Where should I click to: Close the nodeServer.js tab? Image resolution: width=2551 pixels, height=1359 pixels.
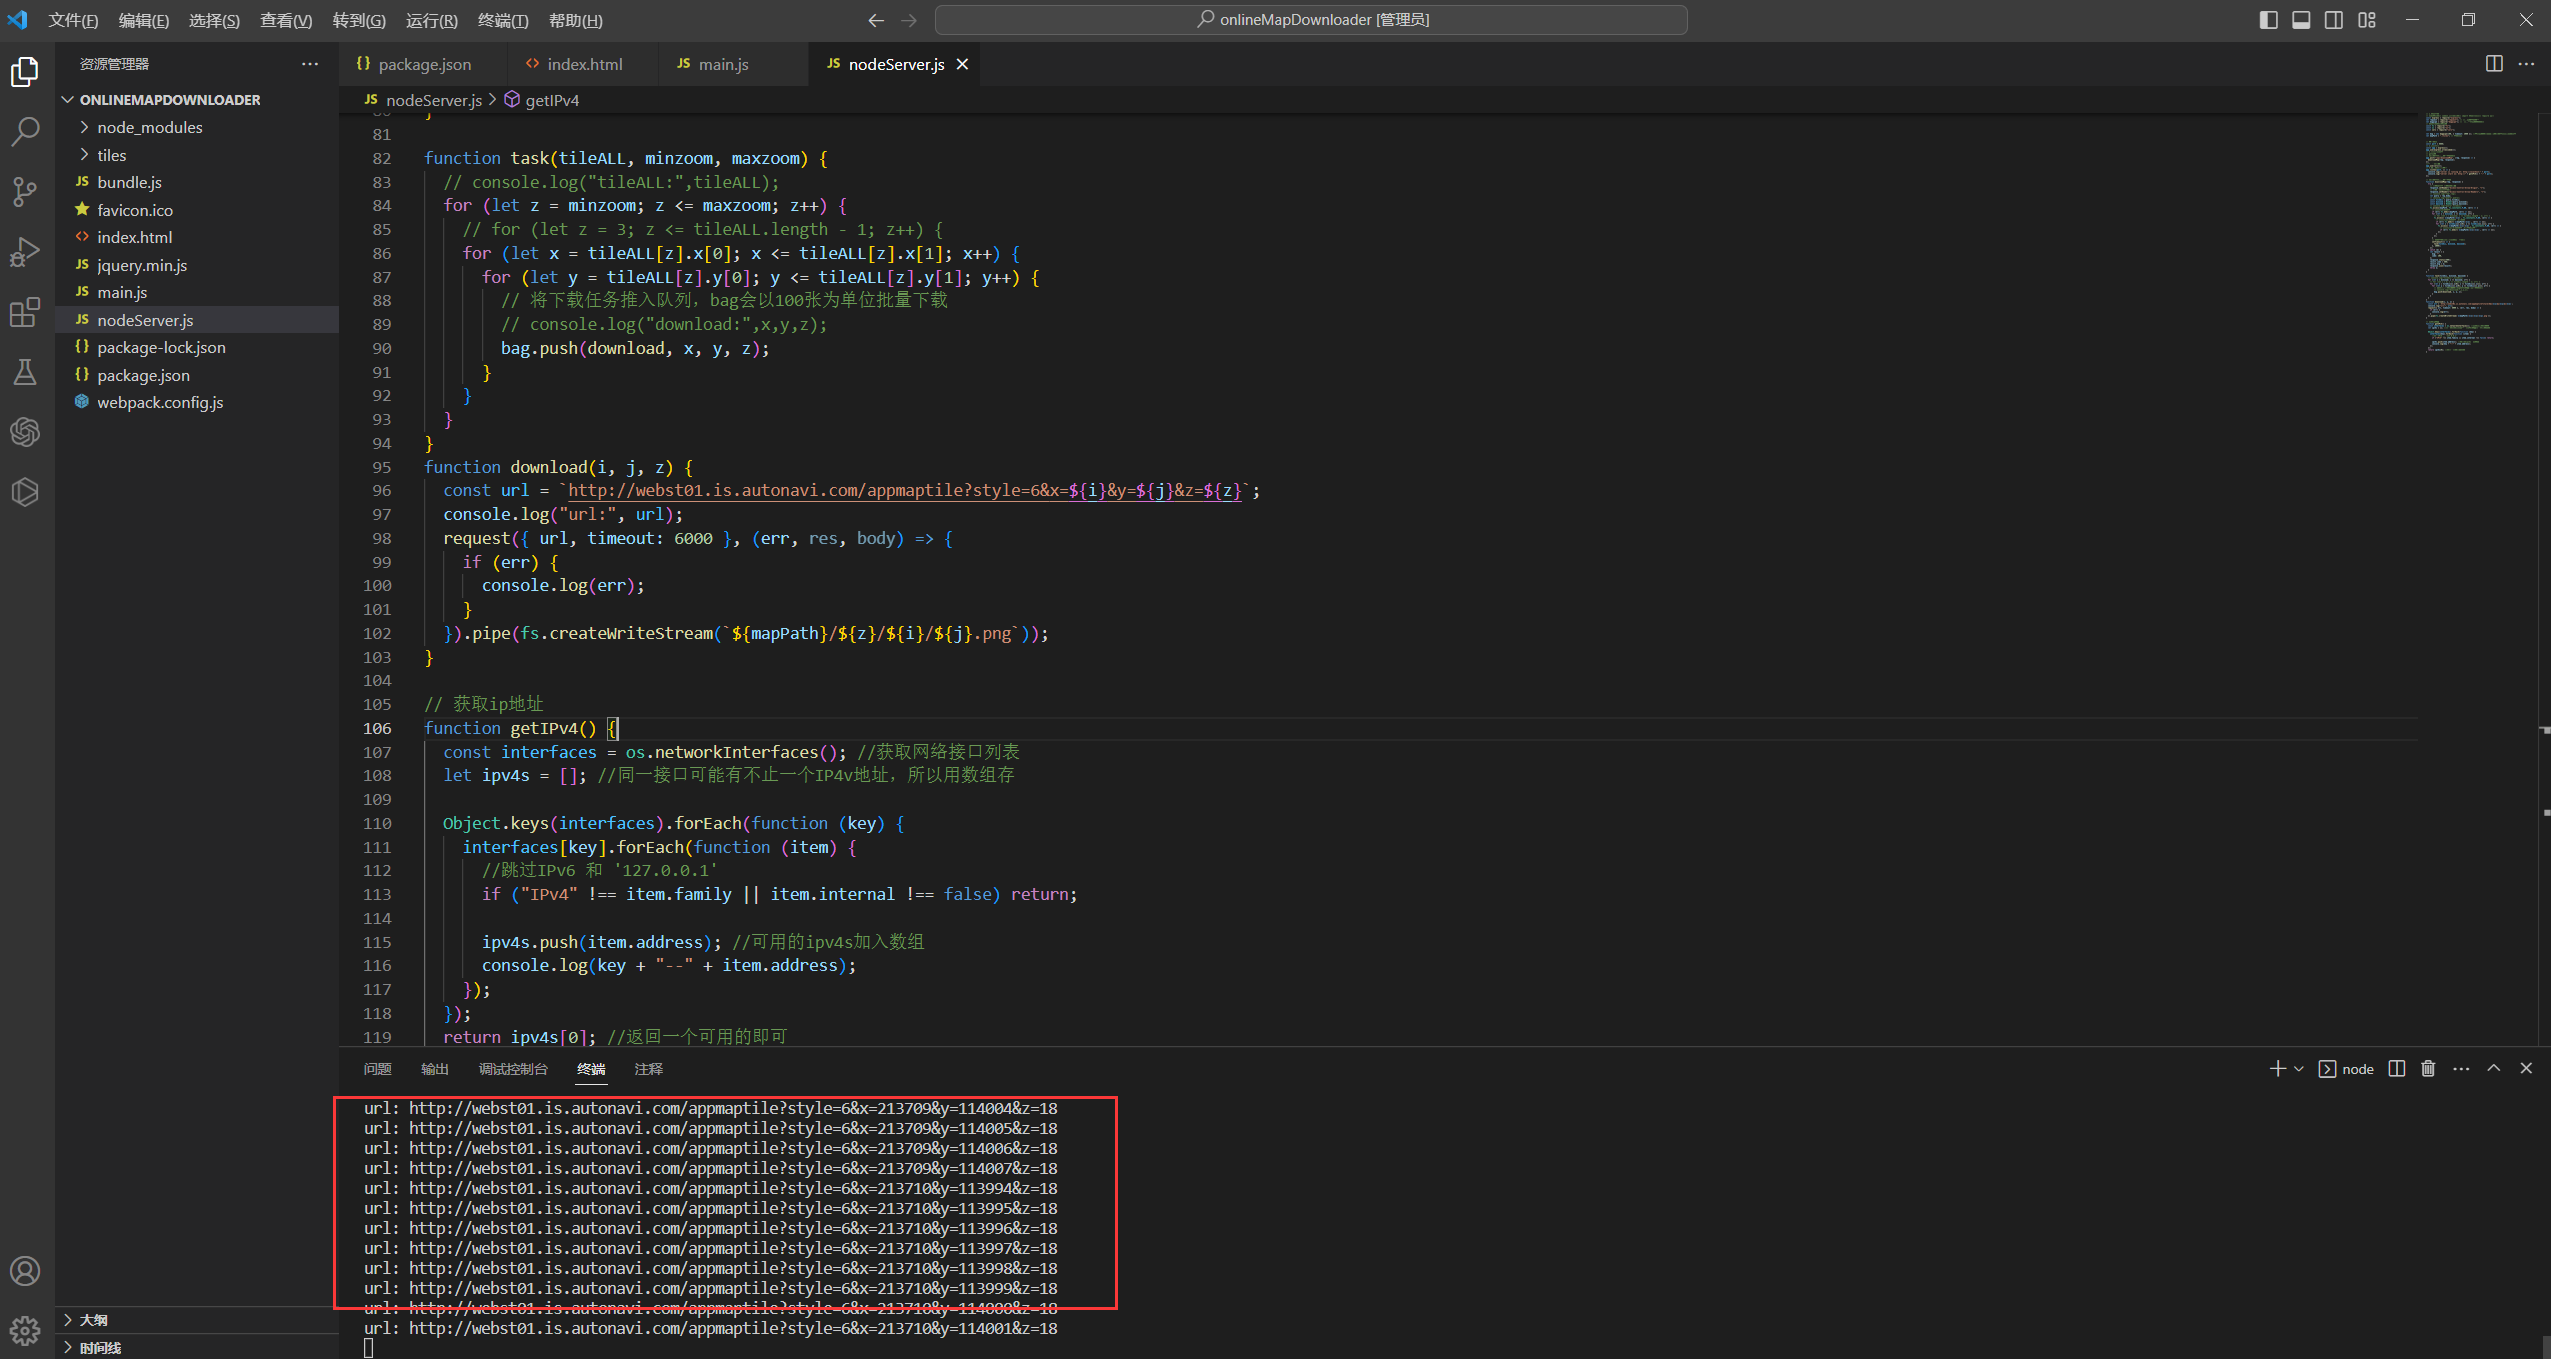[962, 64]
